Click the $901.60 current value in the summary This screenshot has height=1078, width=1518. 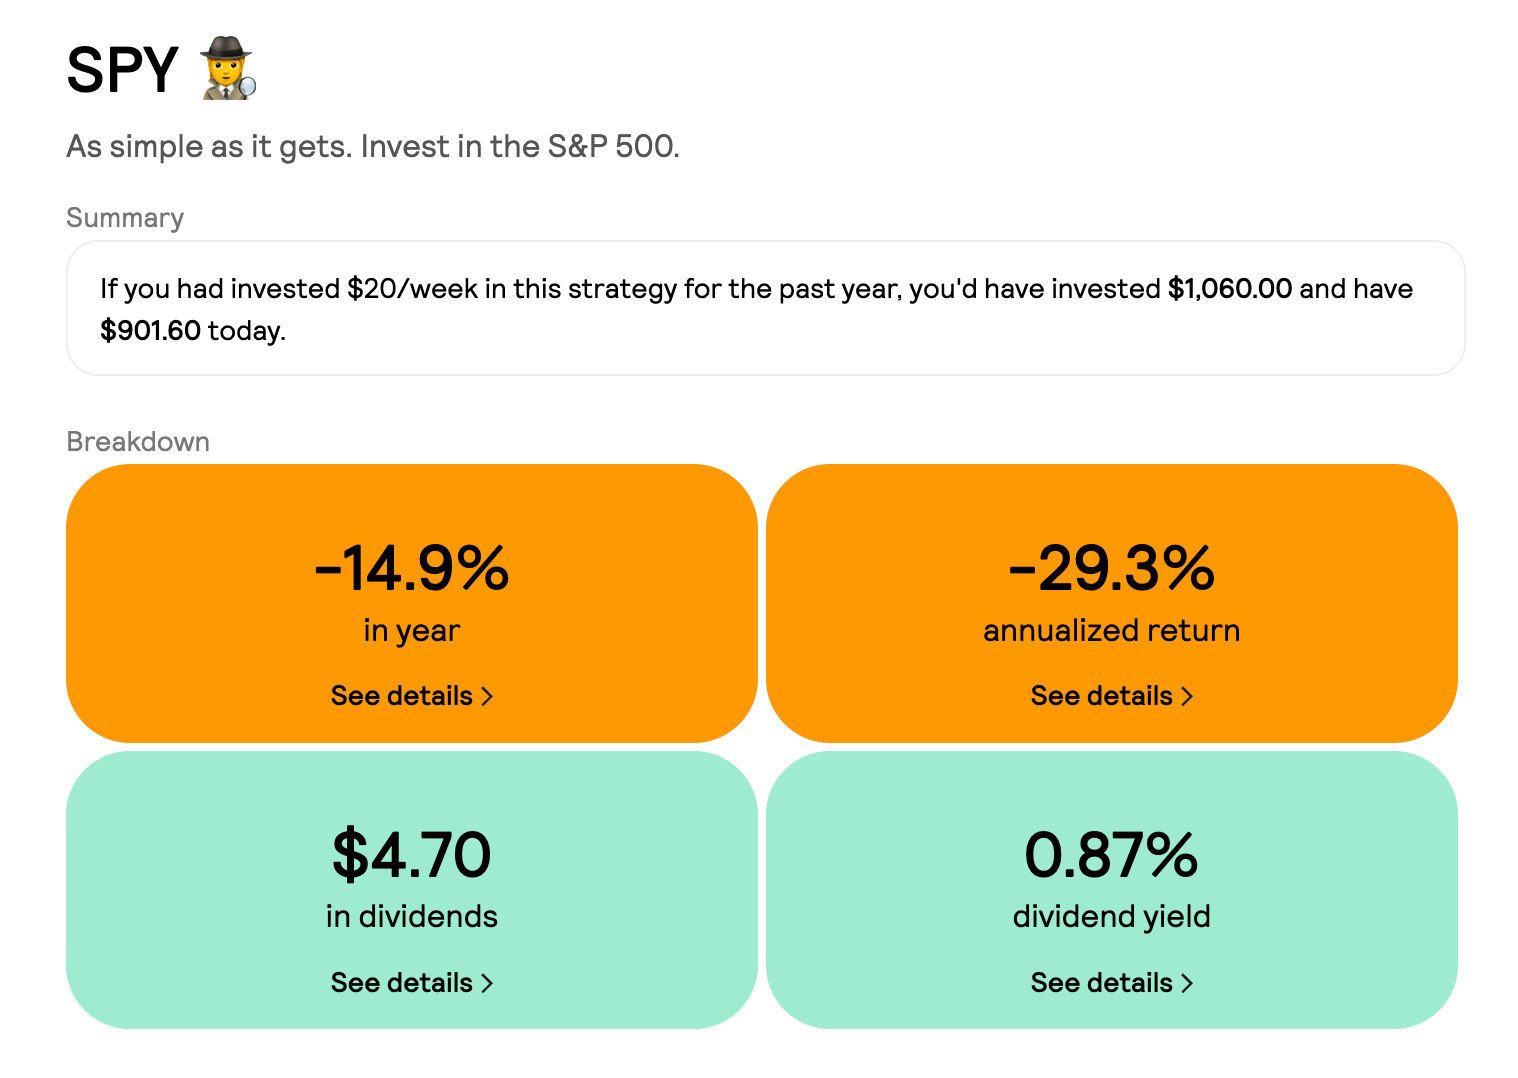tap(151, 330)
